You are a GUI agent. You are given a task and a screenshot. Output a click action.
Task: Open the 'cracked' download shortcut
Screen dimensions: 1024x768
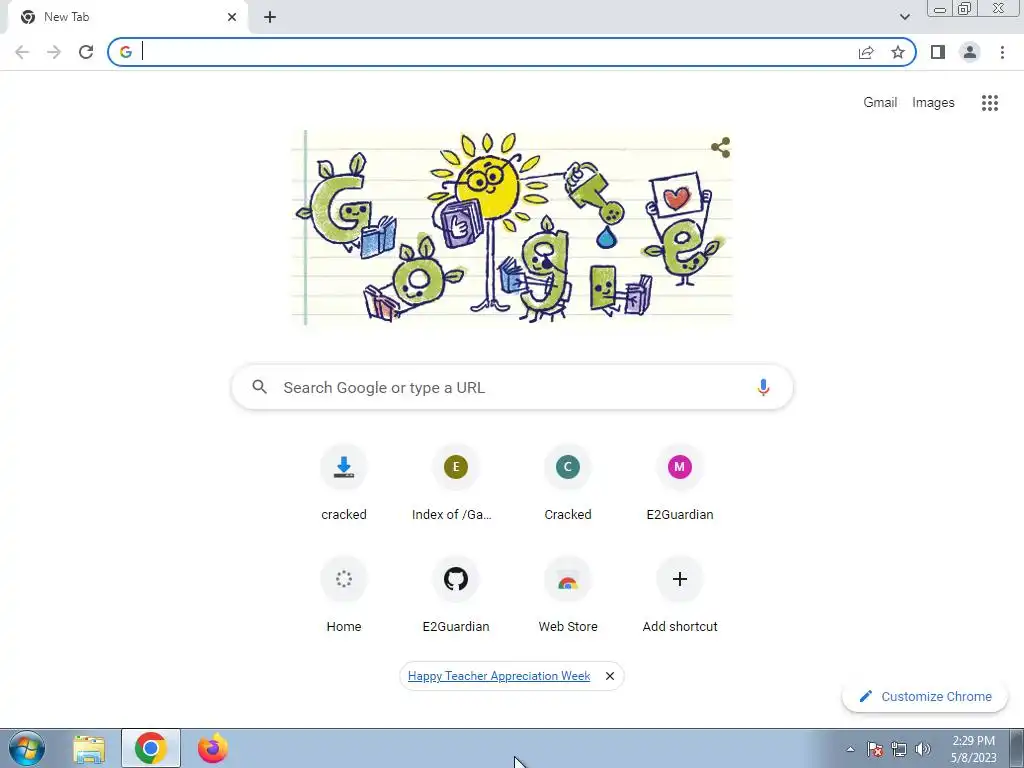pyautogui.click(x=344, y=482)
